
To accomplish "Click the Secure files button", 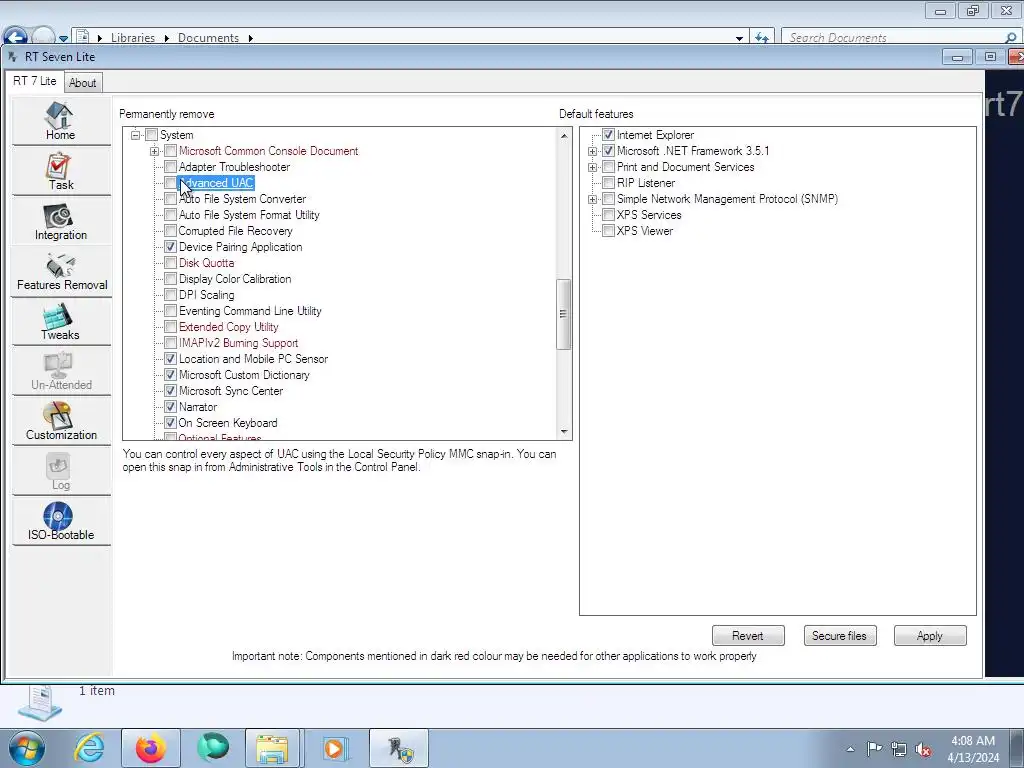I will click(x=839, y=635).
